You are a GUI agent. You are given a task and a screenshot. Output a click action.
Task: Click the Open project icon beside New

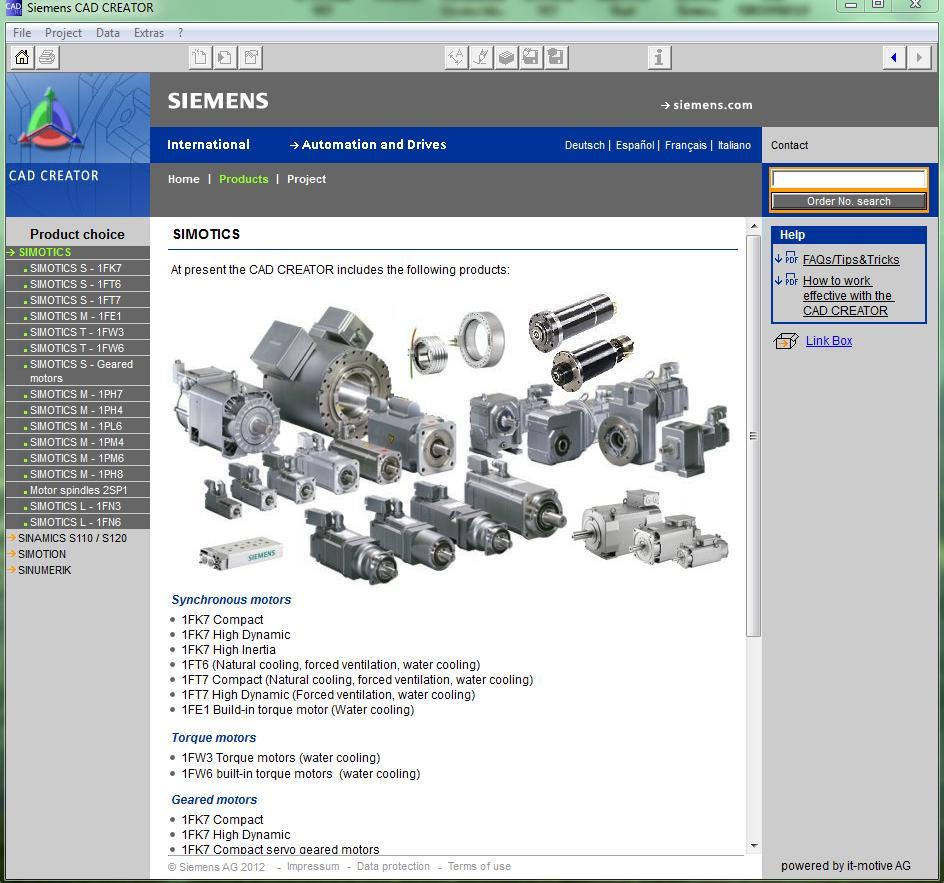coord(225,58)
